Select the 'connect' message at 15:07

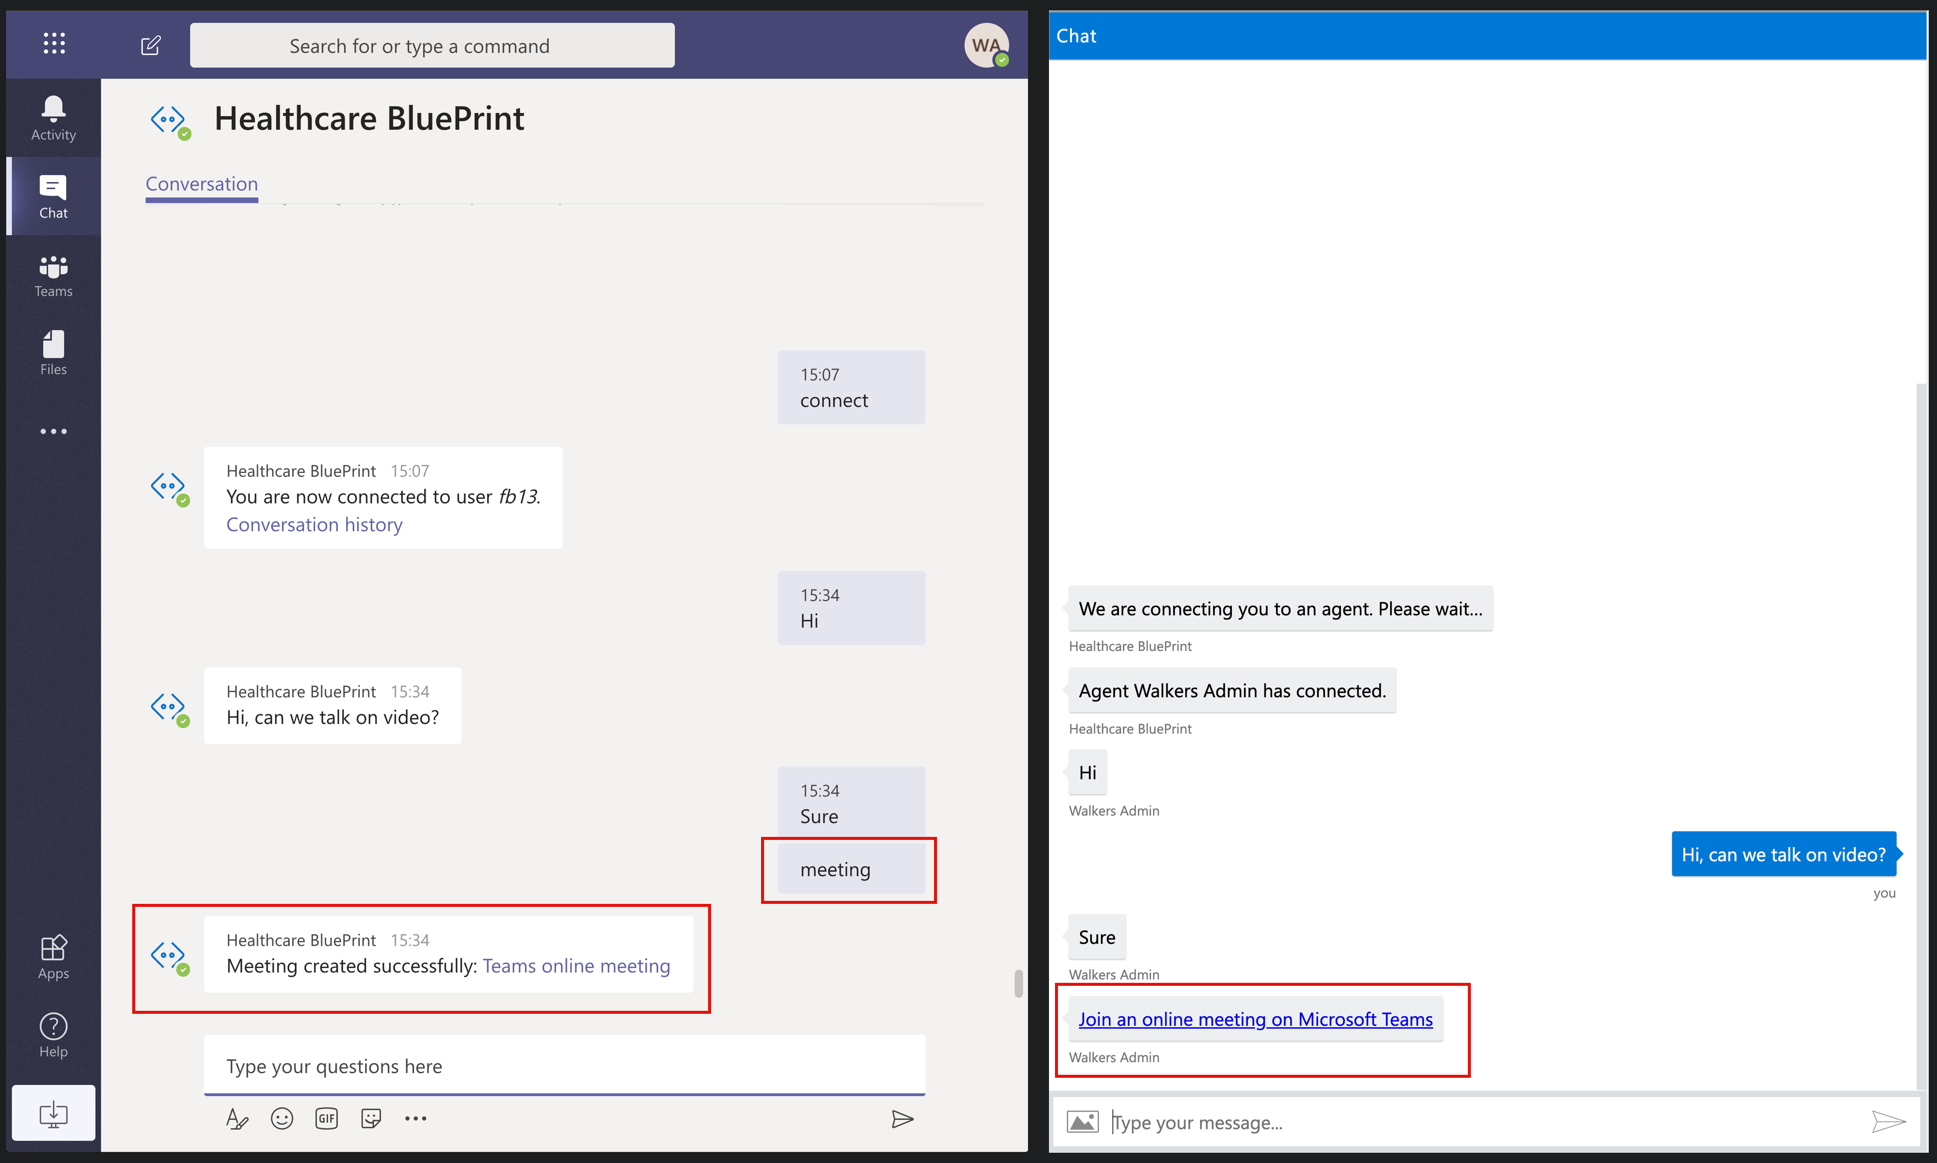(851, 387)
